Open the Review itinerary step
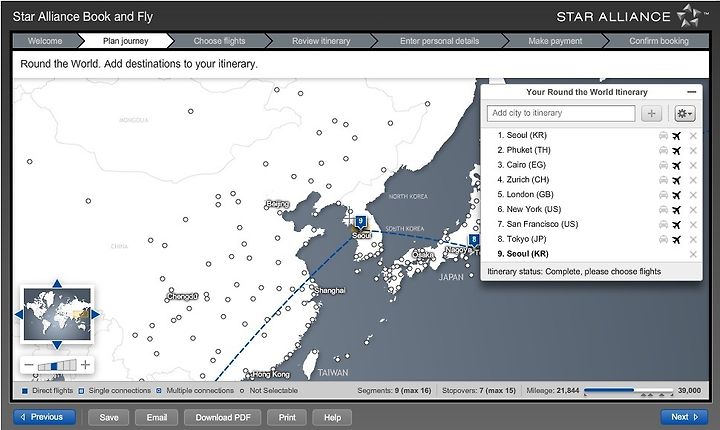 pyautogui.click(x=321, y=41)
